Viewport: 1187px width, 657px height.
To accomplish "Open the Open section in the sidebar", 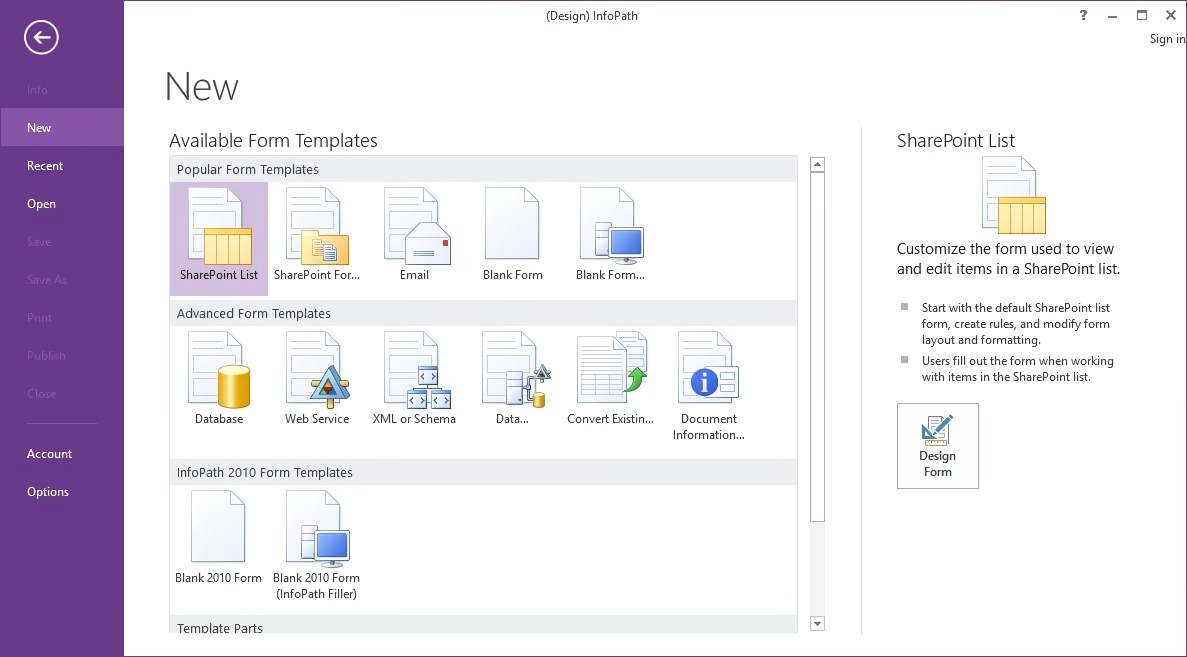I will [x=41, y=203].
